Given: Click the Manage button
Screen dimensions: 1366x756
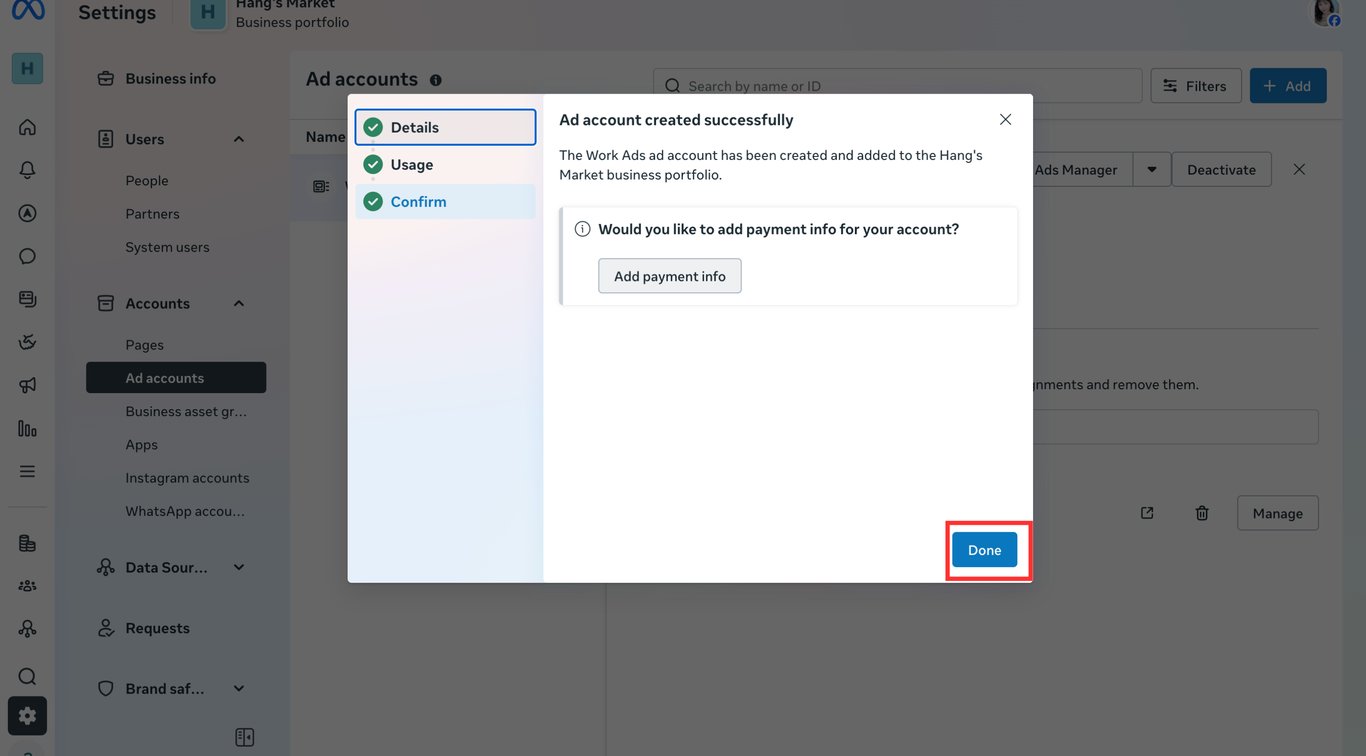Looking at the screenshot, I should tap(1278, 513).
